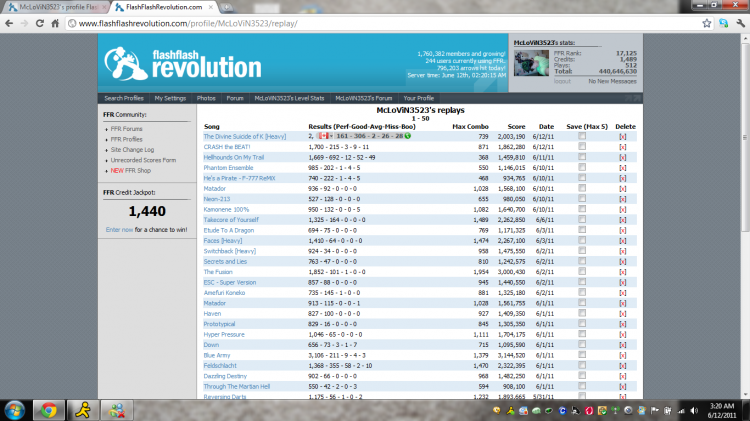750x421 pixels.
Task: Open the Chrome wrench settings menu
Action: click(740, 23)
